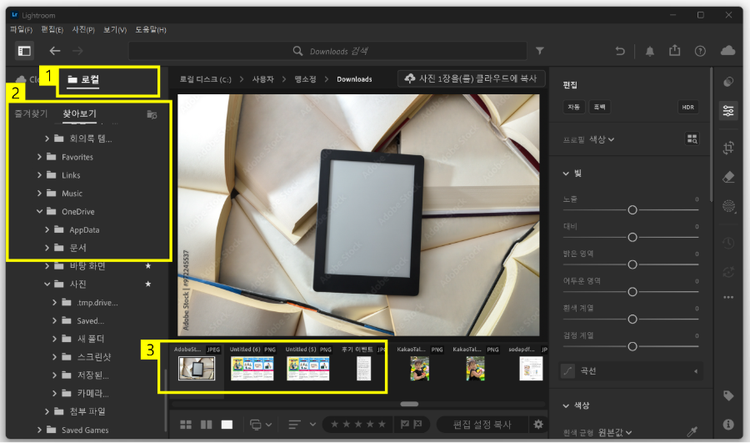Toggle HDR editing mode

tap(688, 107)
